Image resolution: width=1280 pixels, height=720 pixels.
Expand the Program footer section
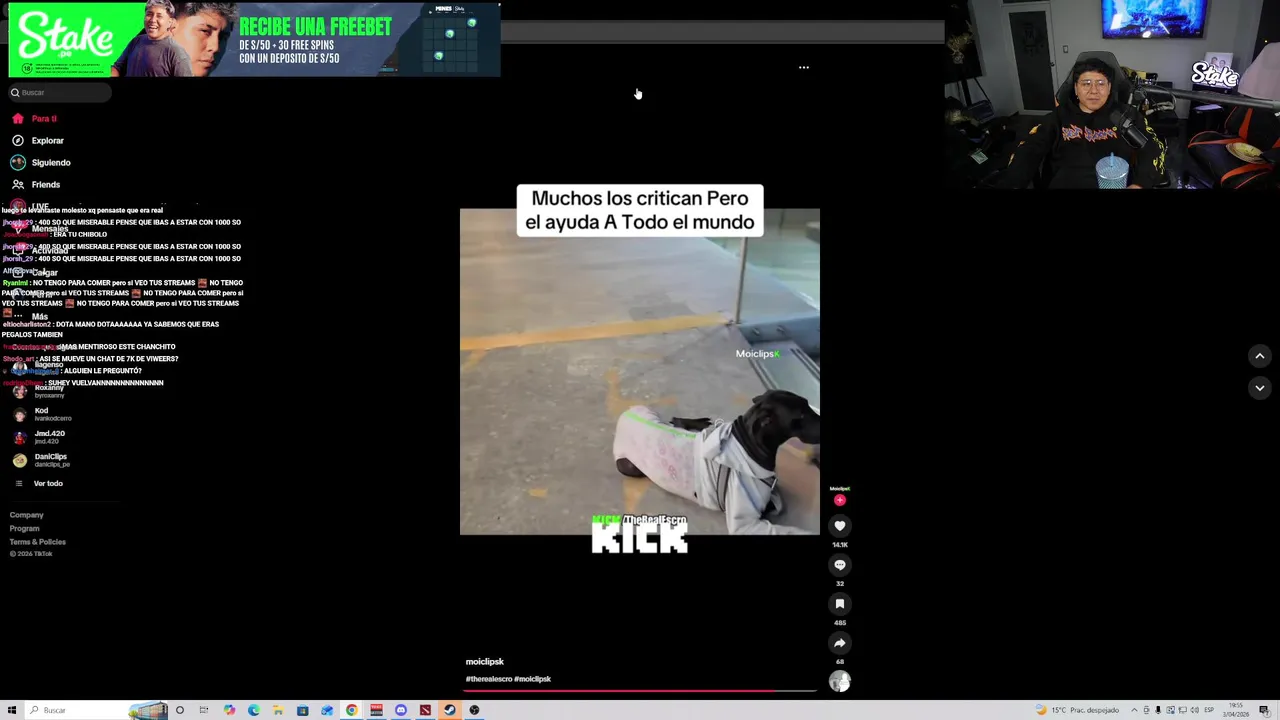25,528
